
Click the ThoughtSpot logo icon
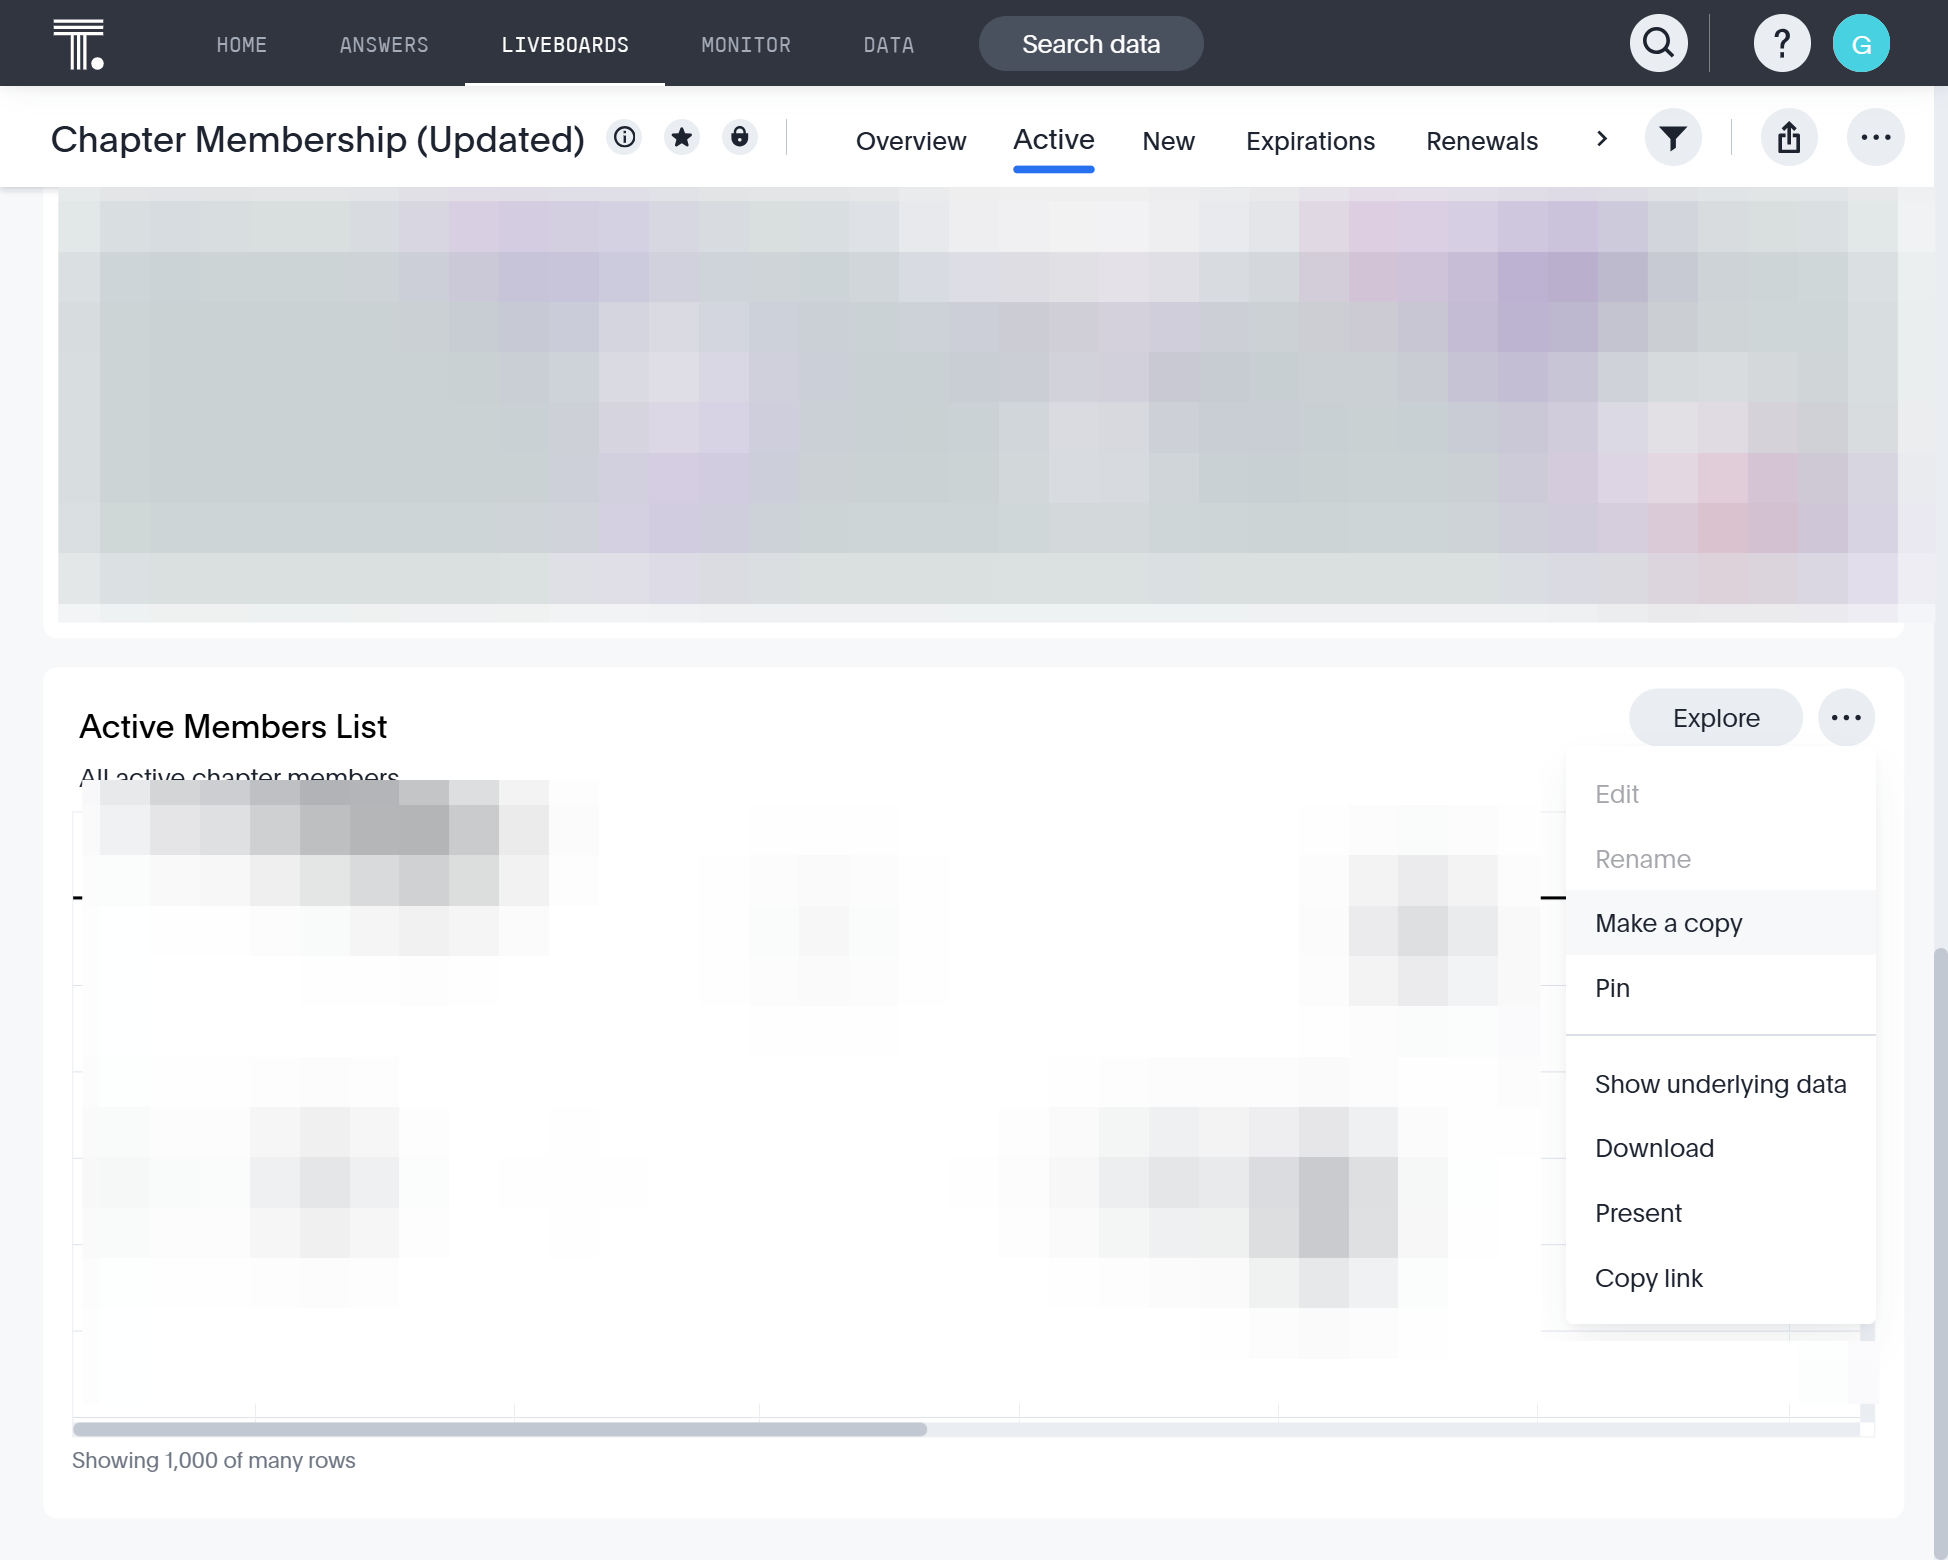coord(78,44)
